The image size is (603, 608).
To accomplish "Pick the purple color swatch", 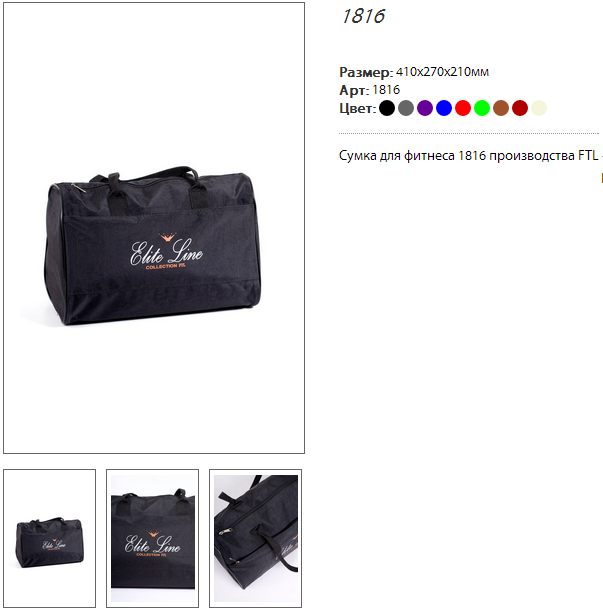I will (425, 108).
